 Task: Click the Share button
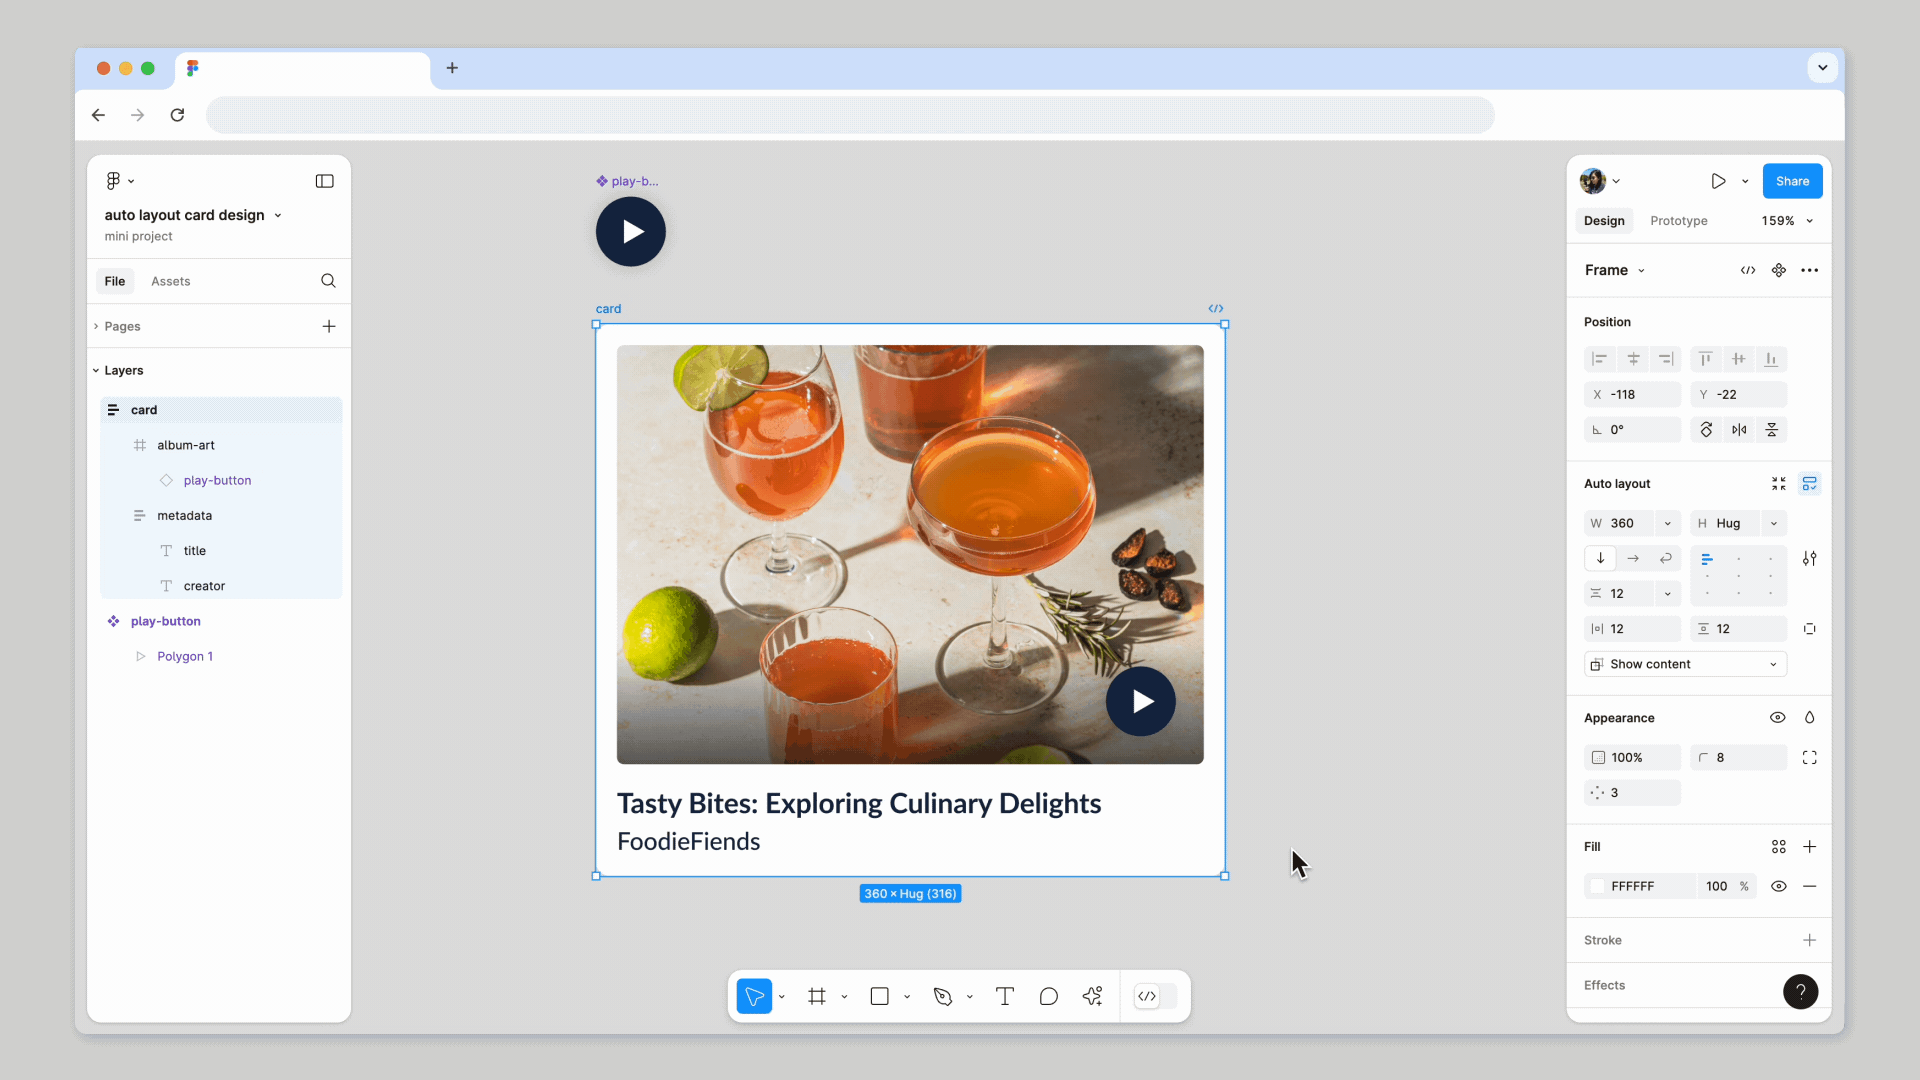click(1792, 181)
